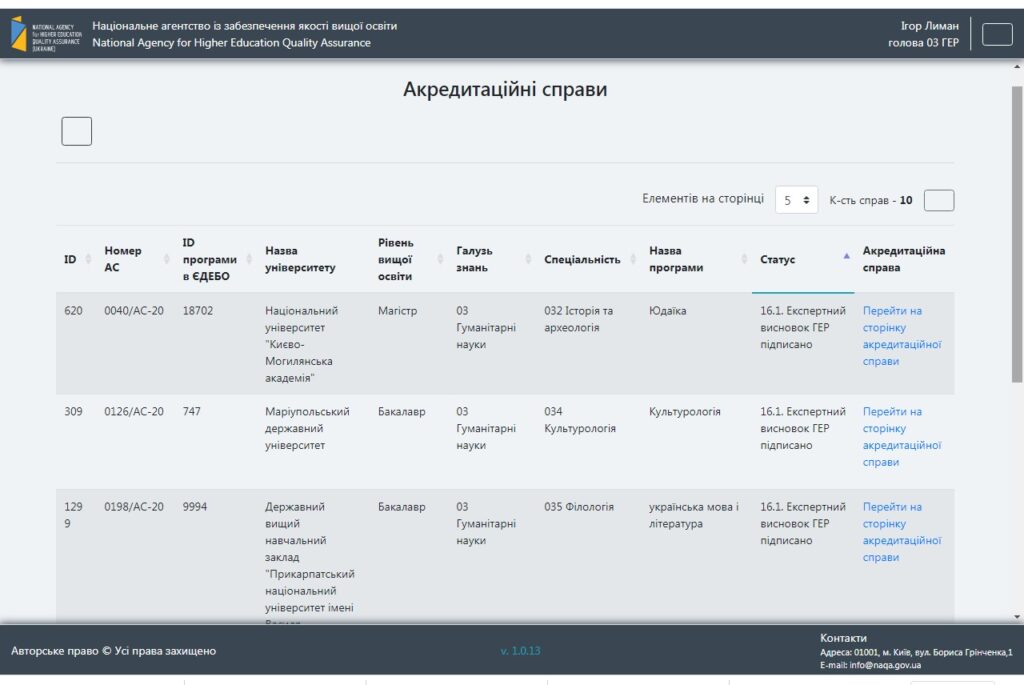The width and height of the screenshot is (1024, 685).
Task: Click the button next to К-сть справ count
Action: coord(938,200)
